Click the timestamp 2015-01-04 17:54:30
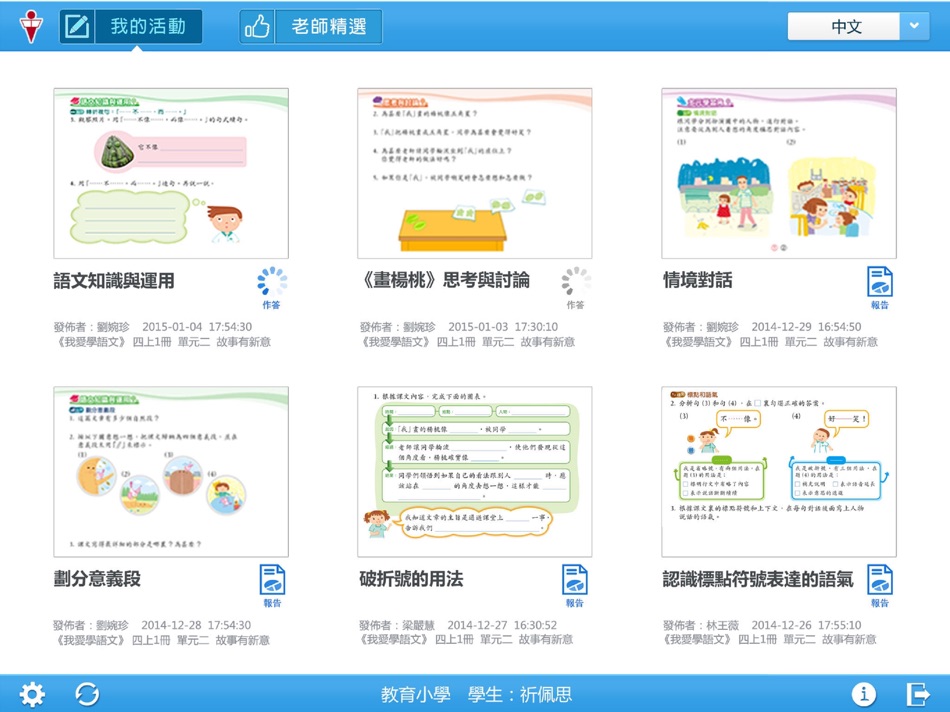This screenshot has height=712, width=950. pyautogui.click(x=197, y=327)
